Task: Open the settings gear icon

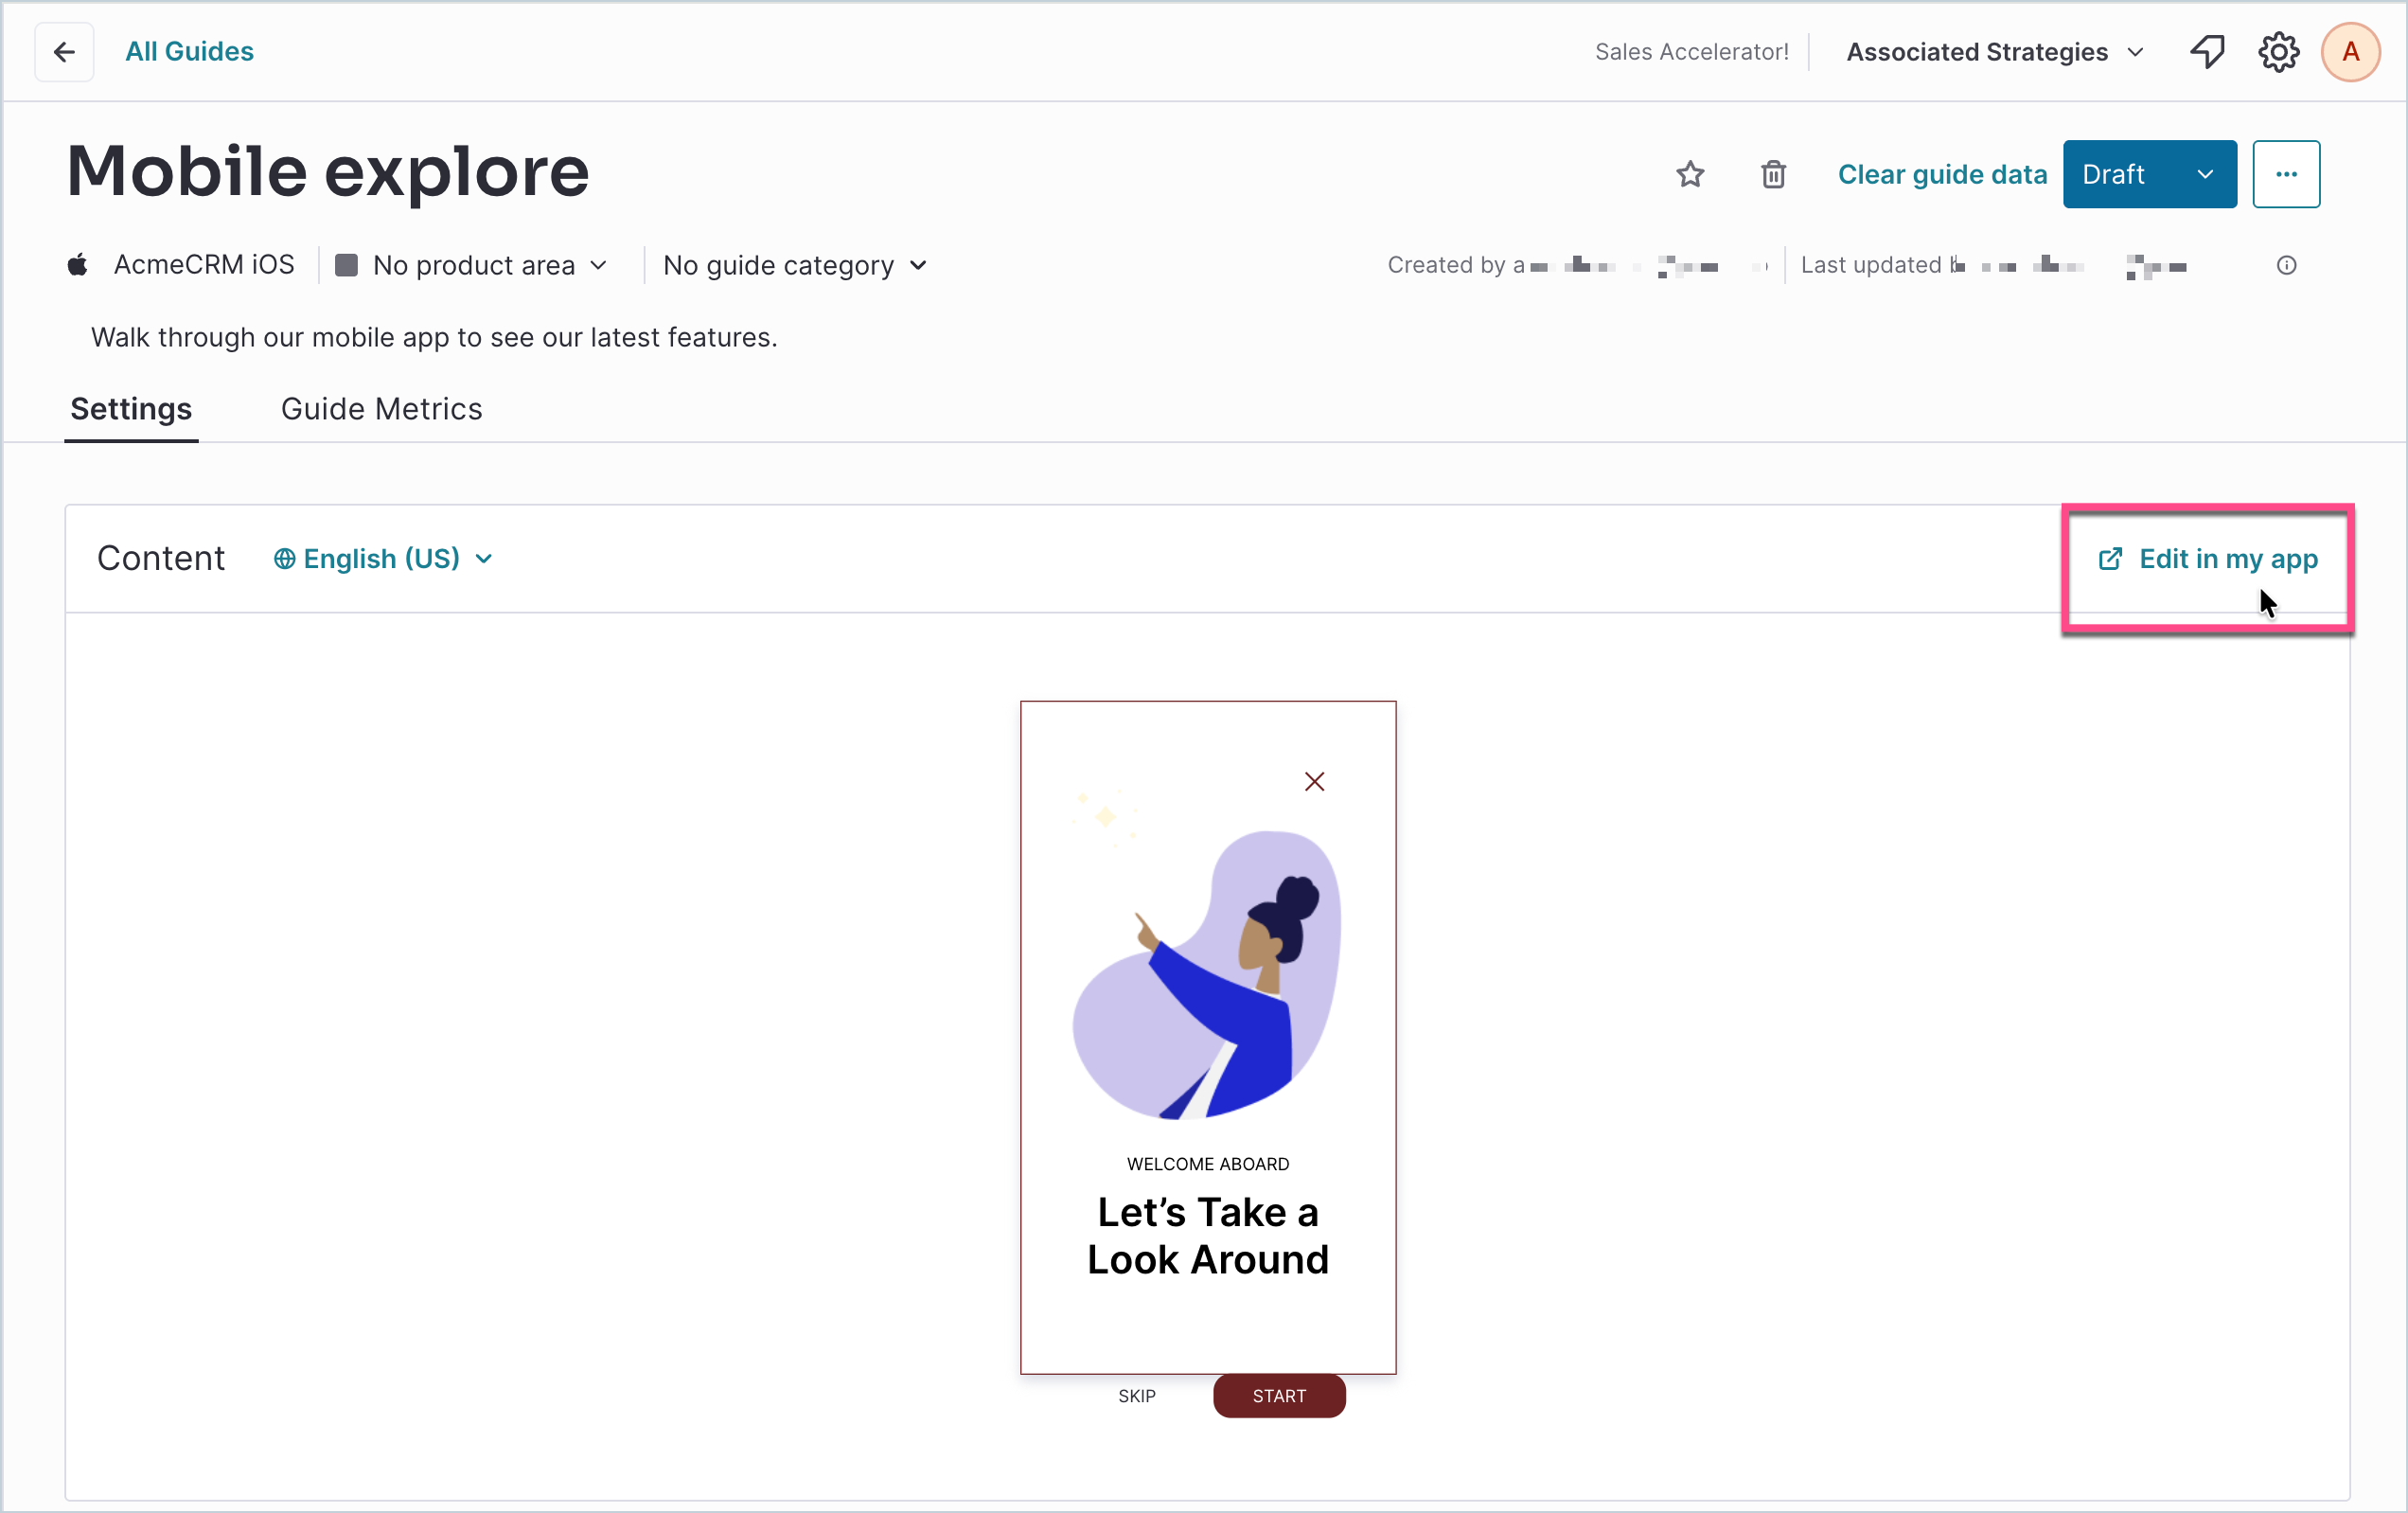Action: [2278, 52]
